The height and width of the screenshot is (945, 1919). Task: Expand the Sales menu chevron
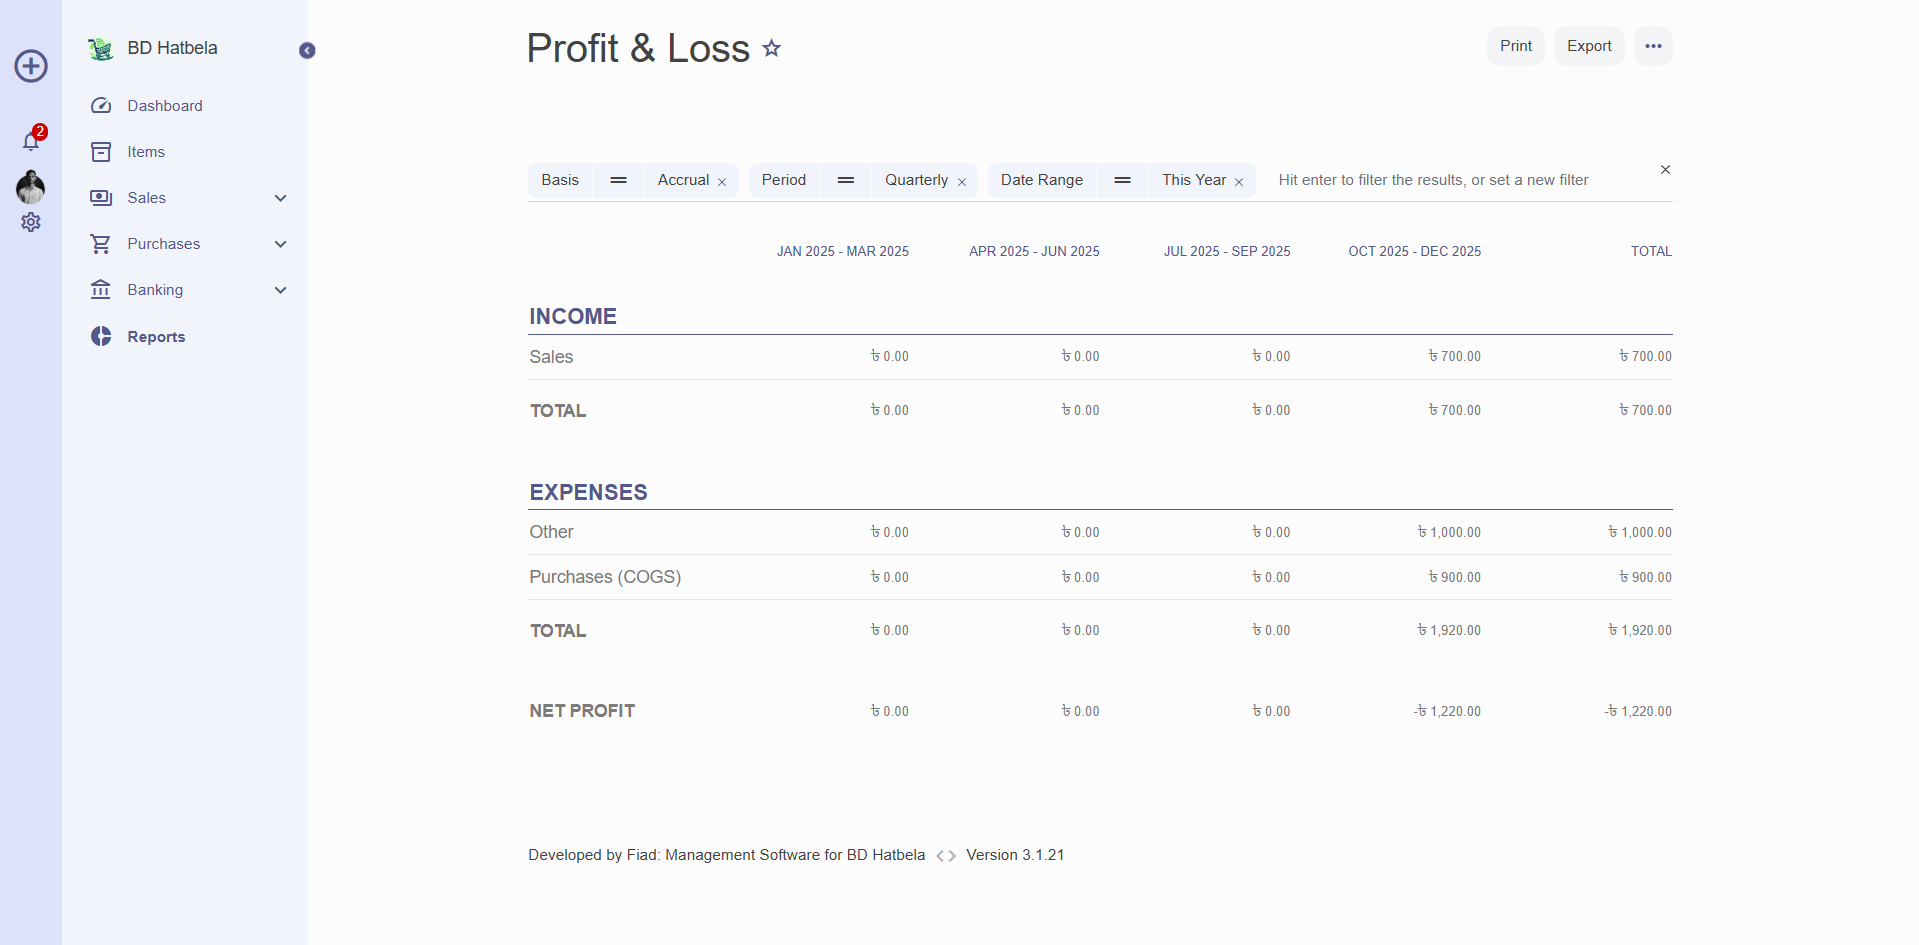pyautogui.click(x=281, y=198)
